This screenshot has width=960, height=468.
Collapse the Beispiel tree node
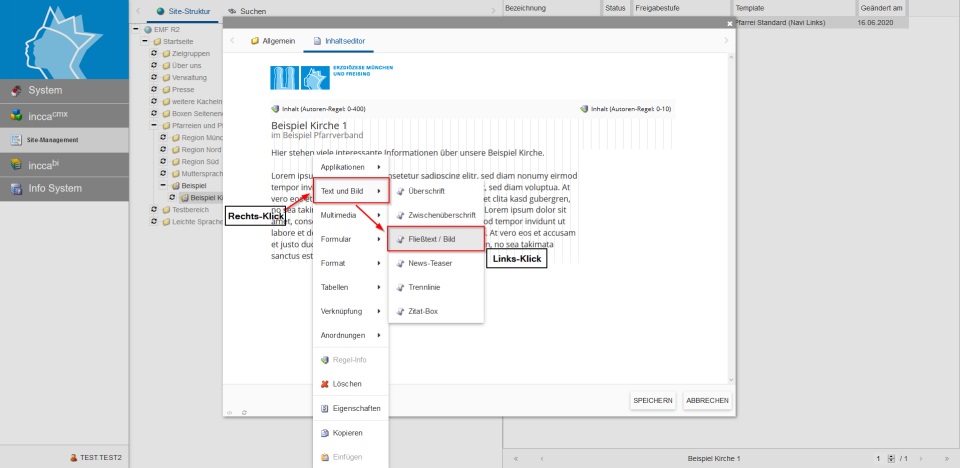click(x=162, y=186)
